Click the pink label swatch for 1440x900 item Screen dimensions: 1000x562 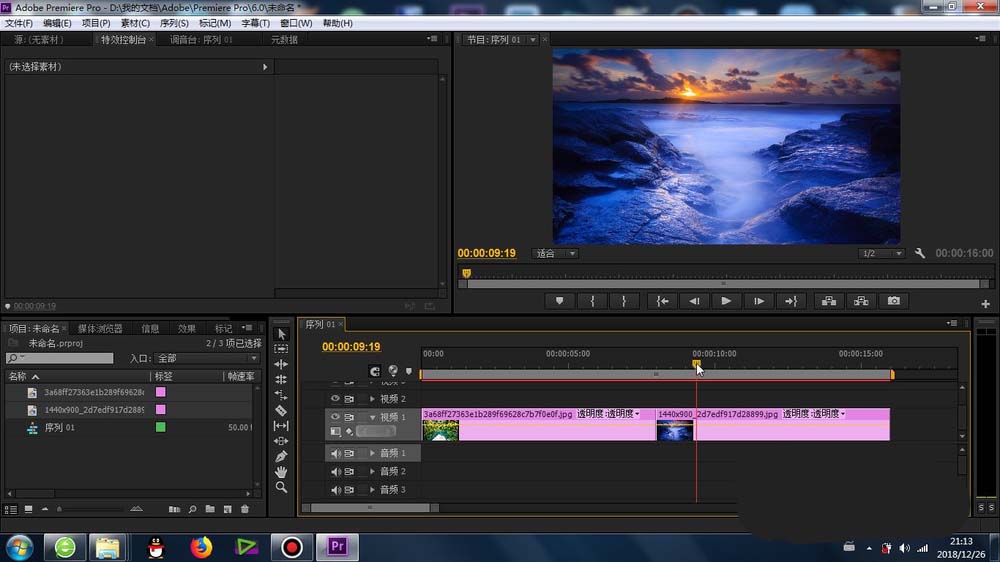[x=161, y=409]
